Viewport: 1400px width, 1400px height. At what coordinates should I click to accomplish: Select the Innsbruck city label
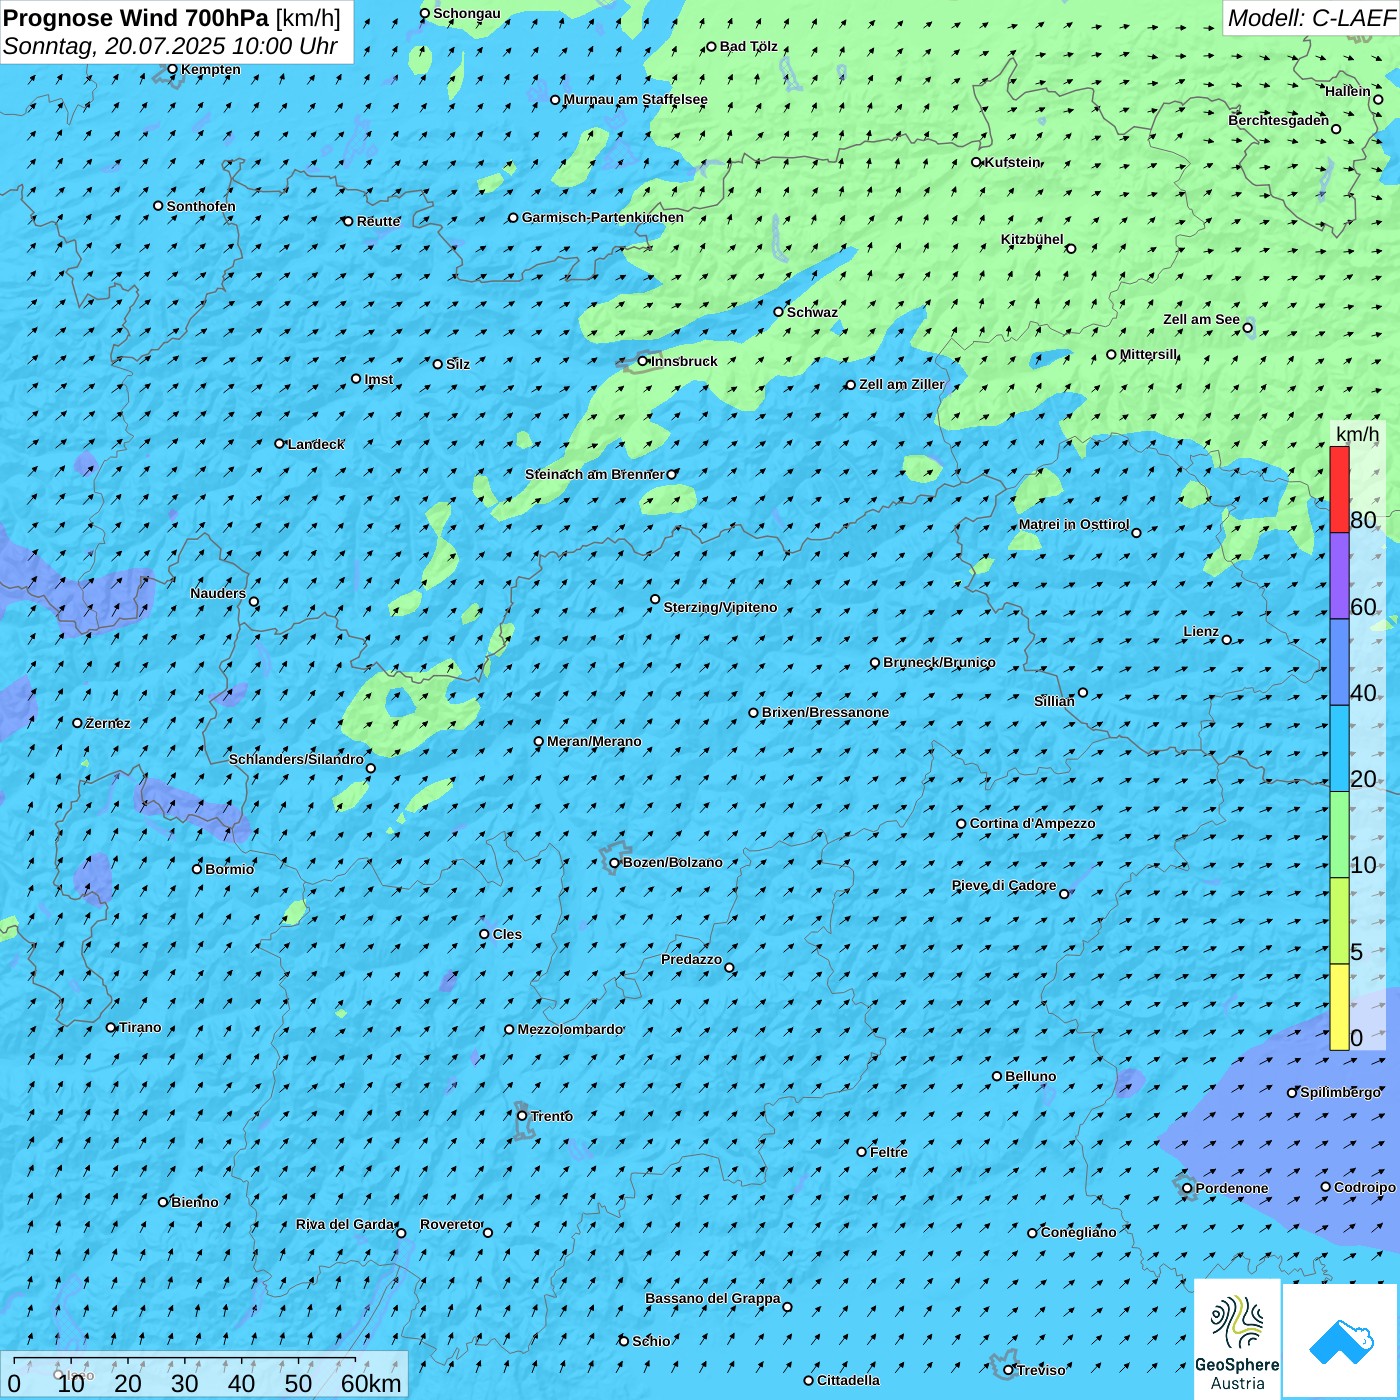tap(684, 361)
